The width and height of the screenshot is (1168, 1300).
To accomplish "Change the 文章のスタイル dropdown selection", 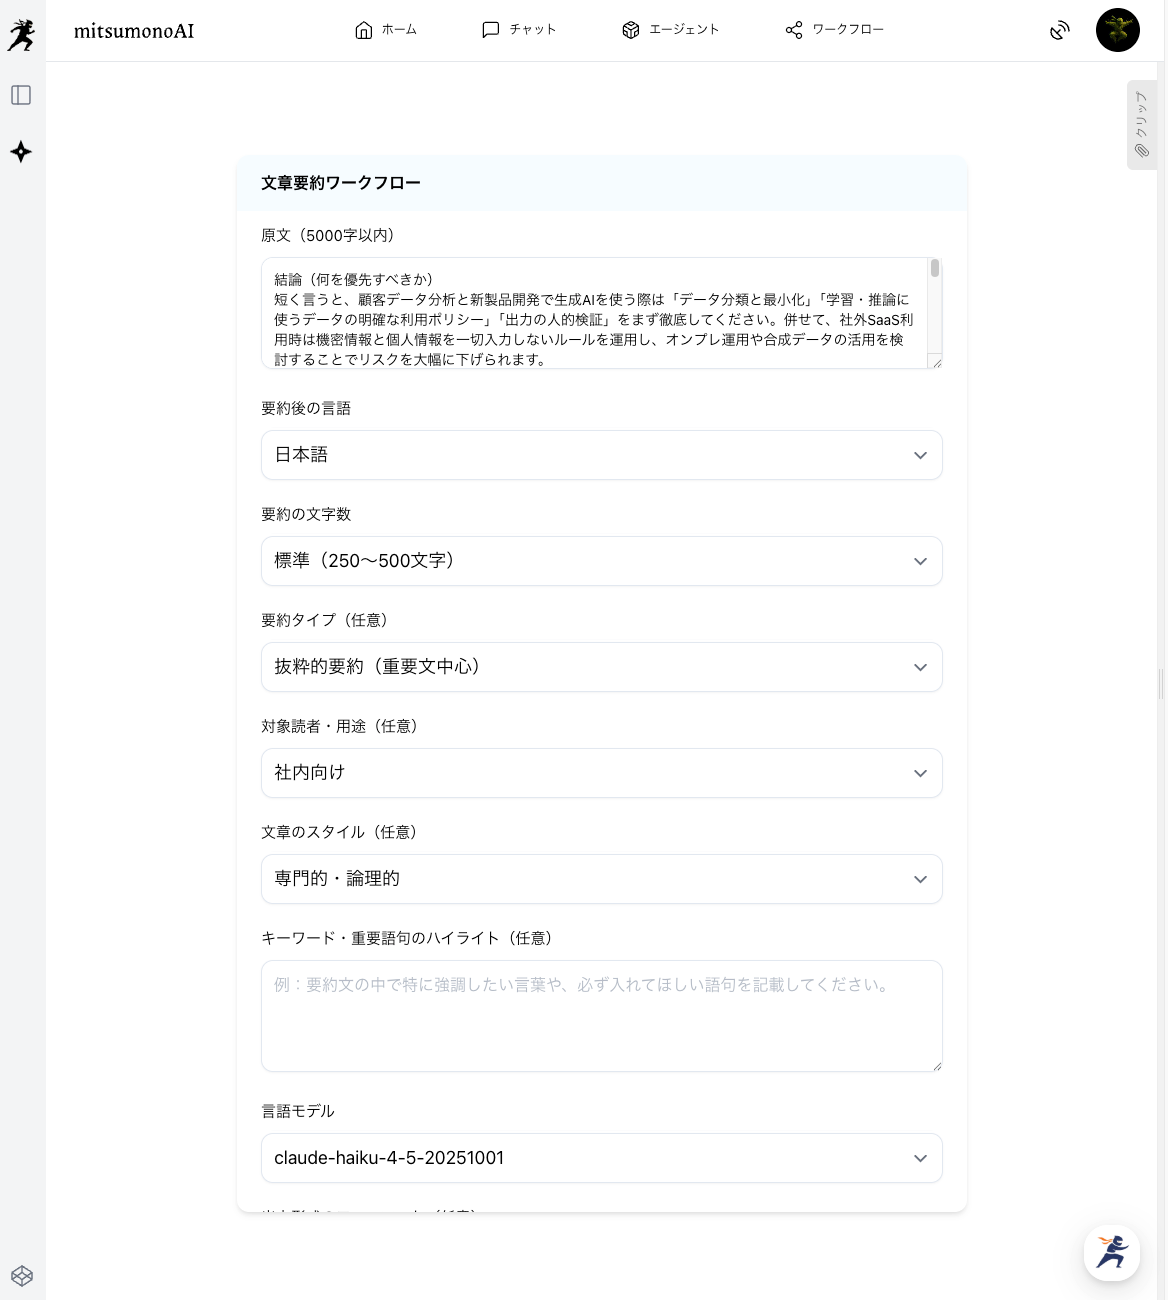I will click(x=601, y=879).
